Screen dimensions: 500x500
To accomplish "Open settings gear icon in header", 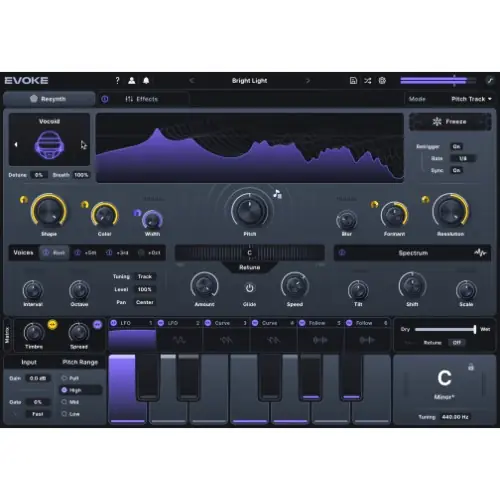I will click(x=382, y=81).
